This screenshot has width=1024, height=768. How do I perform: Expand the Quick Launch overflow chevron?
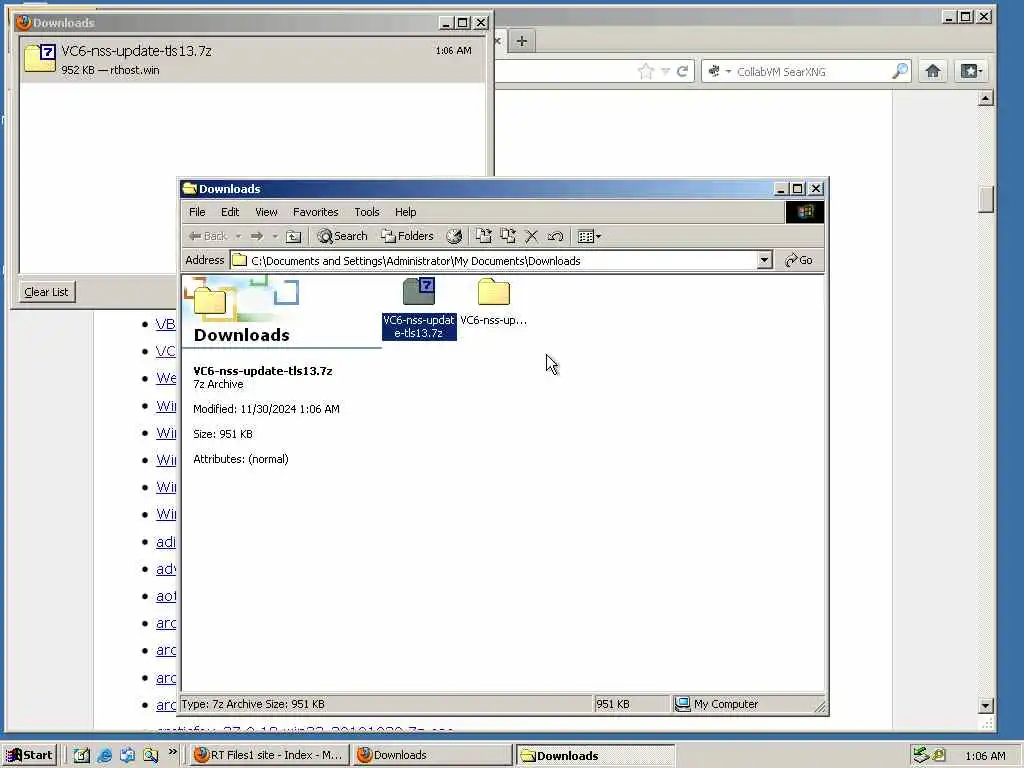click(172, 752)
